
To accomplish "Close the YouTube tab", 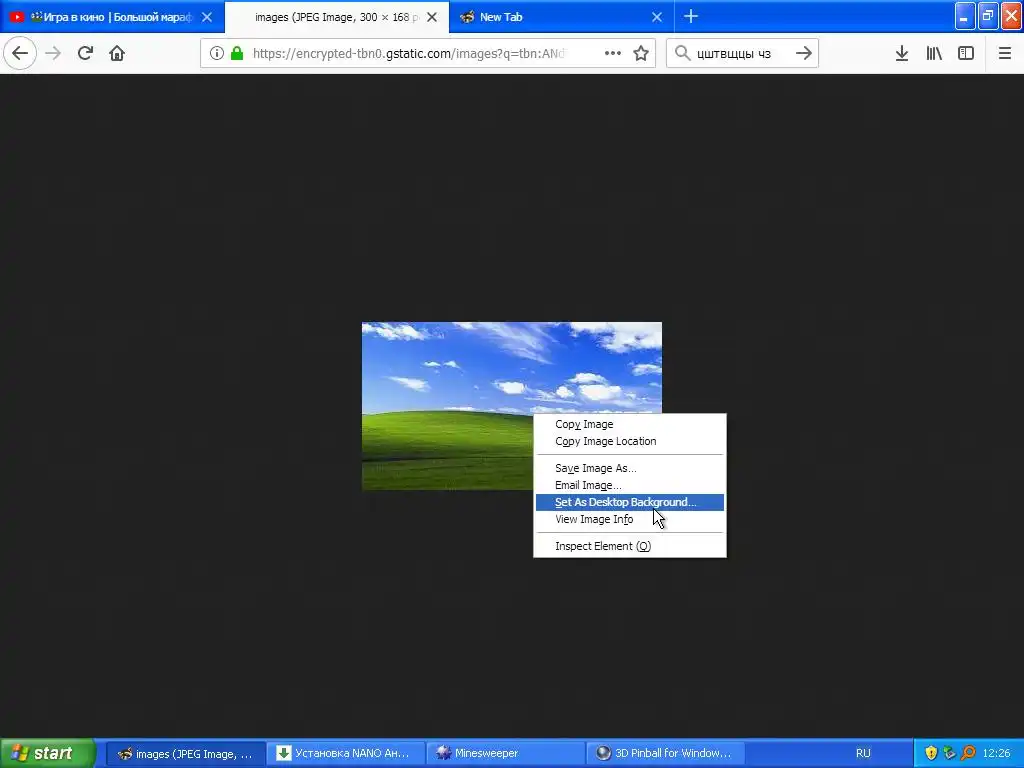I will (207, 17).
